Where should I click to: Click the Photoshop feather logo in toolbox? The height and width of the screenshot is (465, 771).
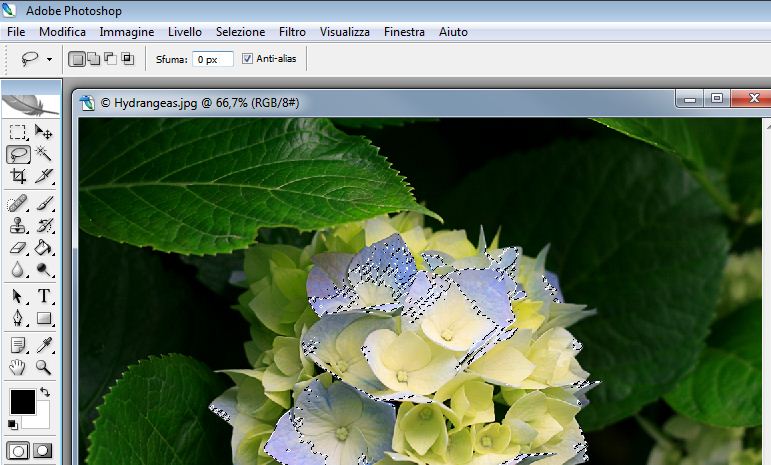(x=31, y=105)
